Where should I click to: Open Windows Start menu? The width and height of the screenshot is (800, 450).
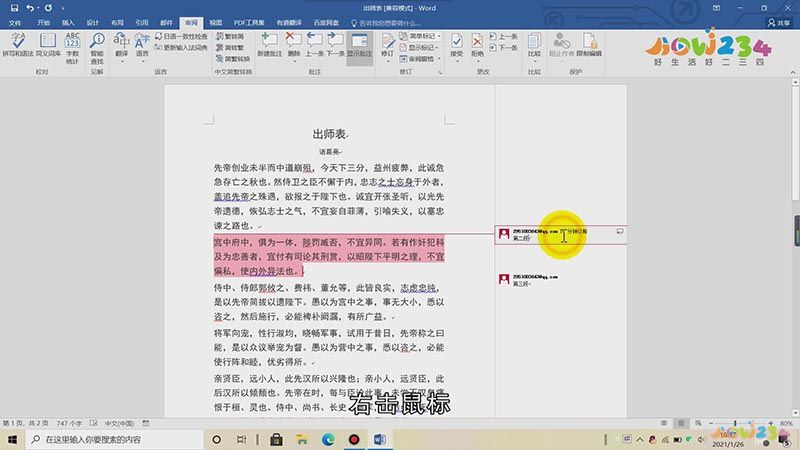(x=12, y=439)
